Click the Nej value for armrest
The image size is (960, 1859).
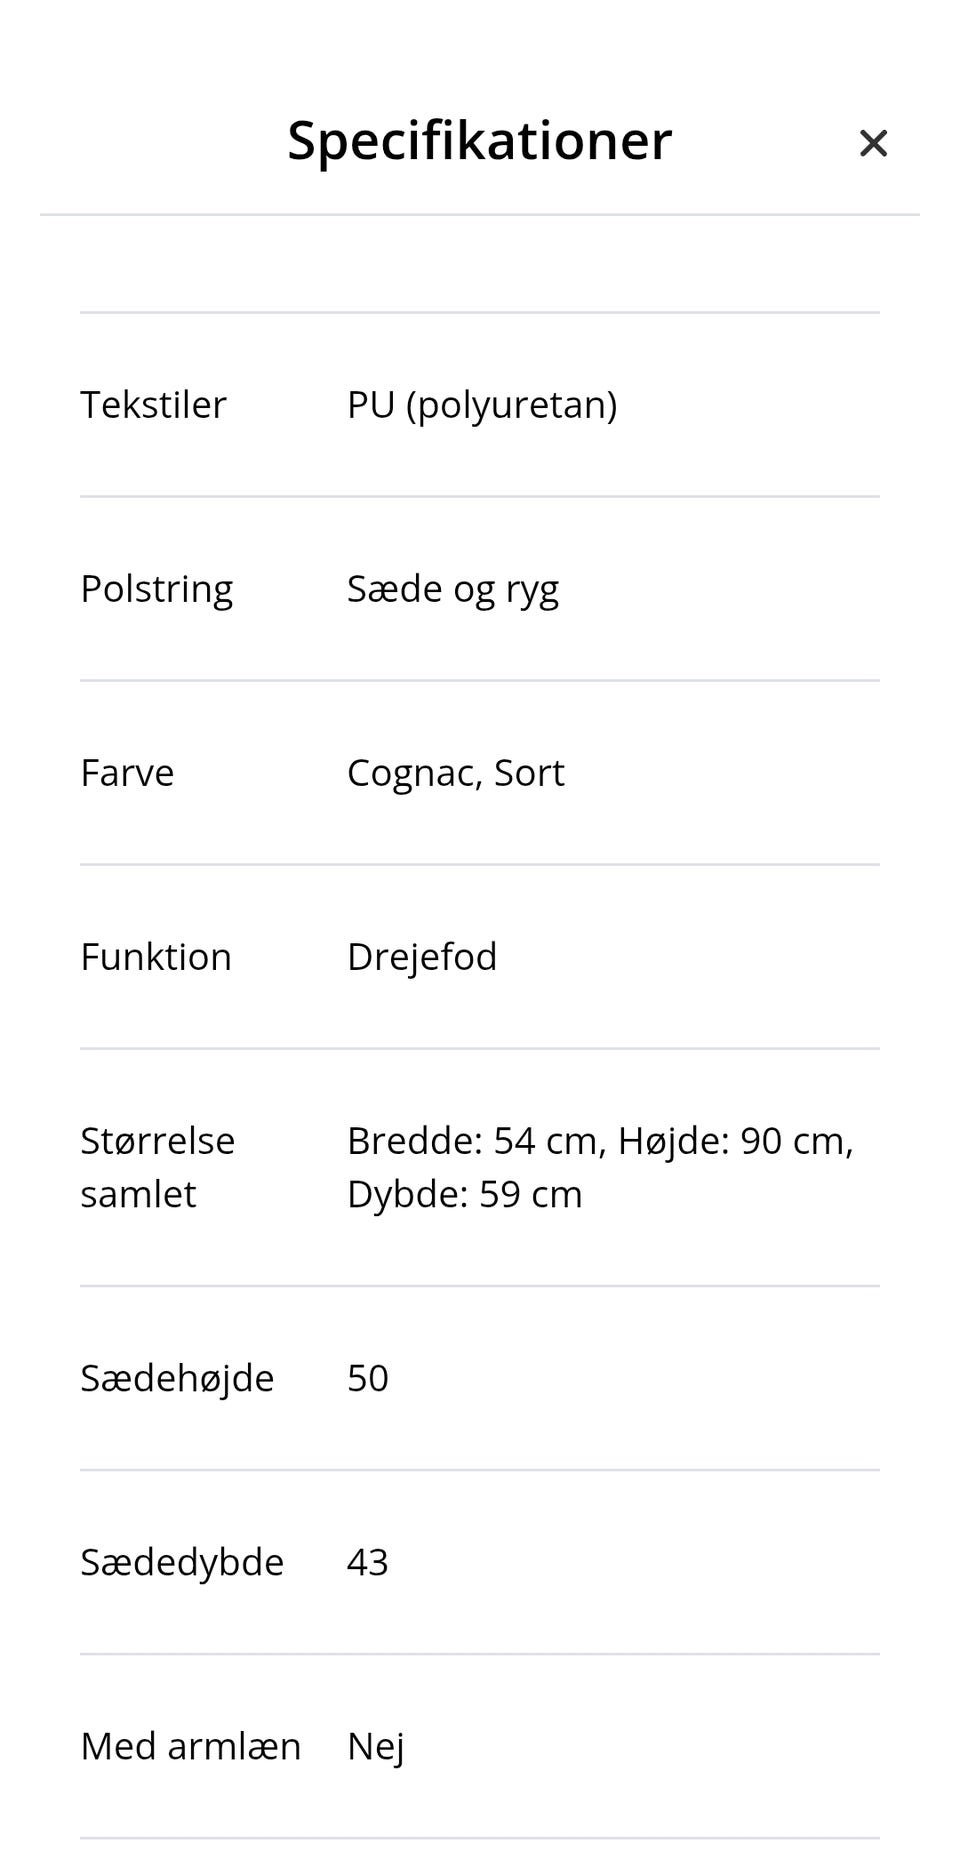[375, 1745]
